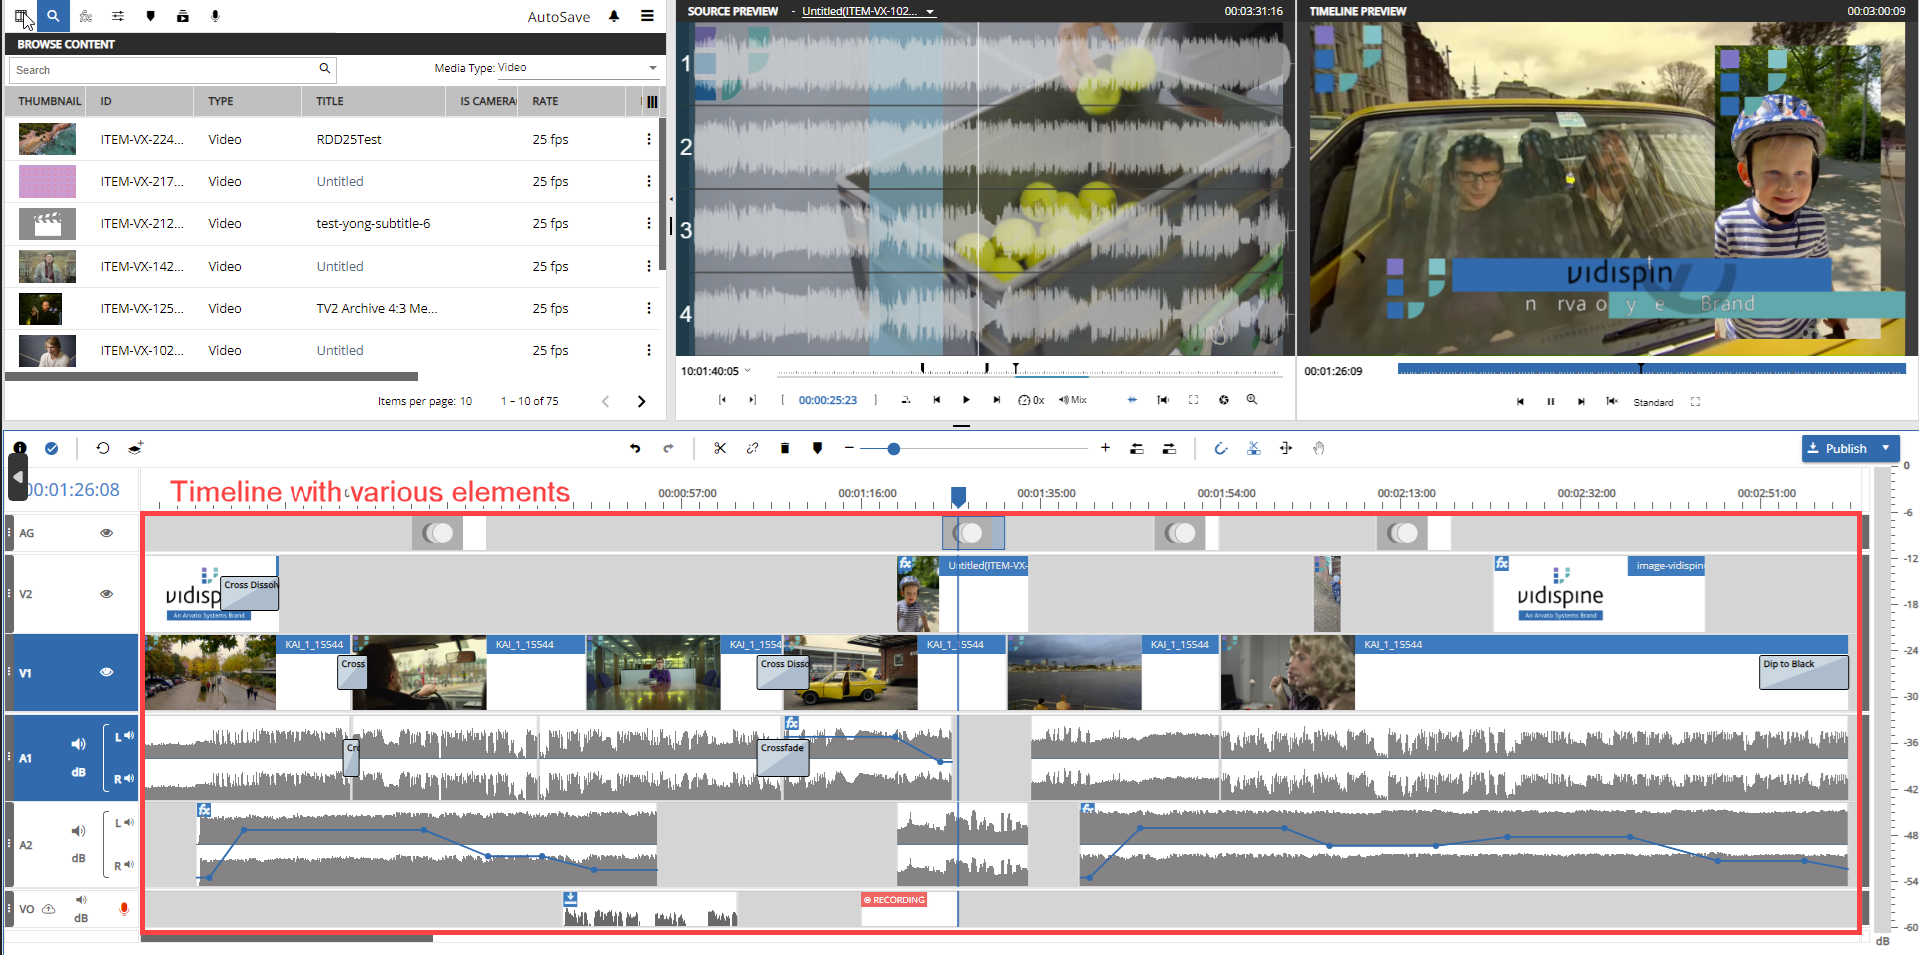Select the scissors cut tool in the timeline toolbar
Screen dimensions: 1919x955
(x=720, y=448)
